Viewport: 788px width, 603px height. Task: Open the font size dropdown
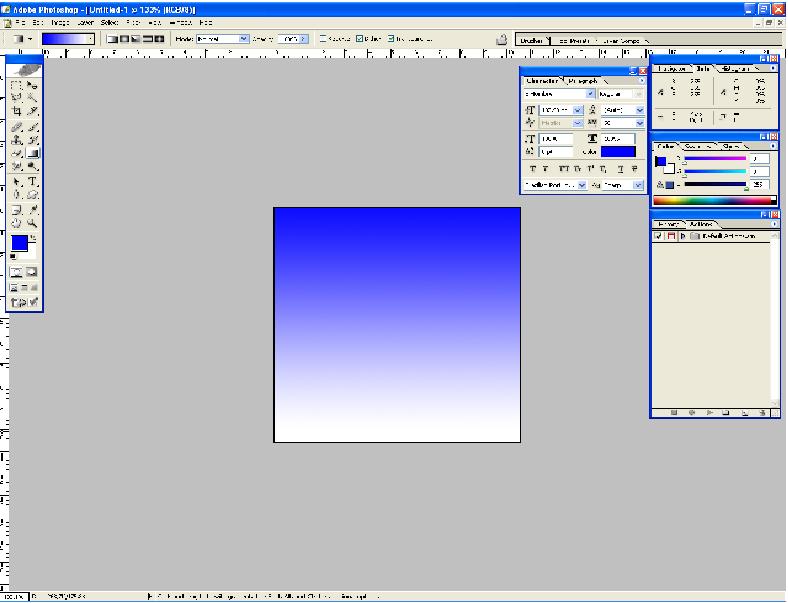tap(577, 110)
